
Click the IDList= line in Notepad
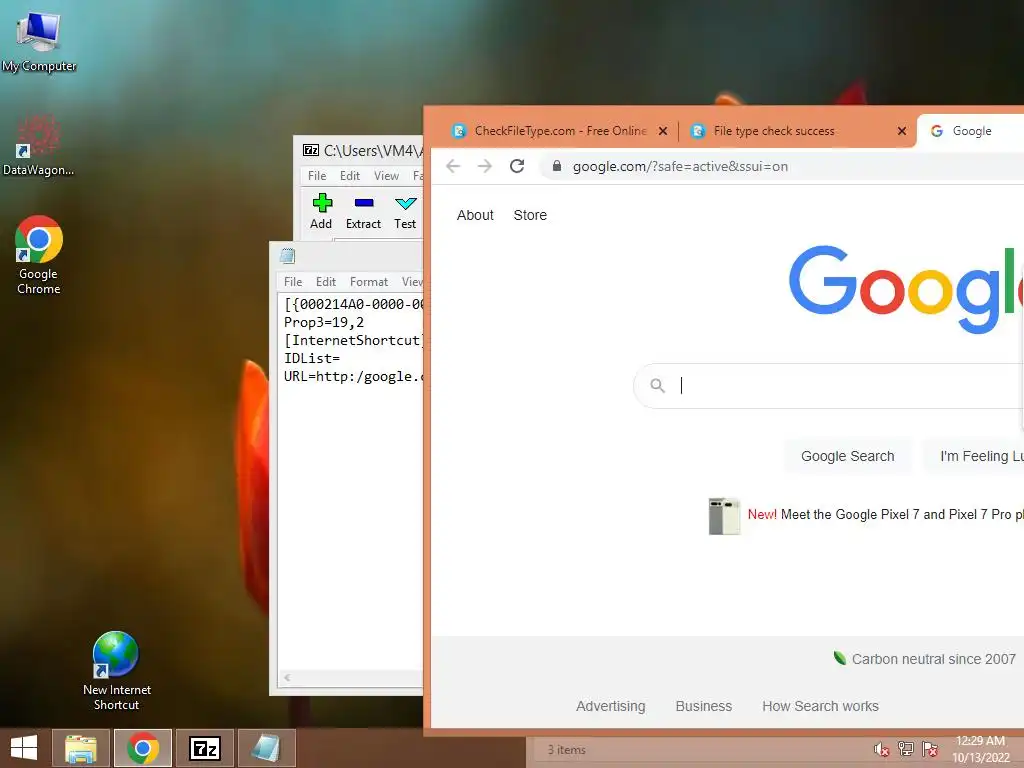pos(312,359)
